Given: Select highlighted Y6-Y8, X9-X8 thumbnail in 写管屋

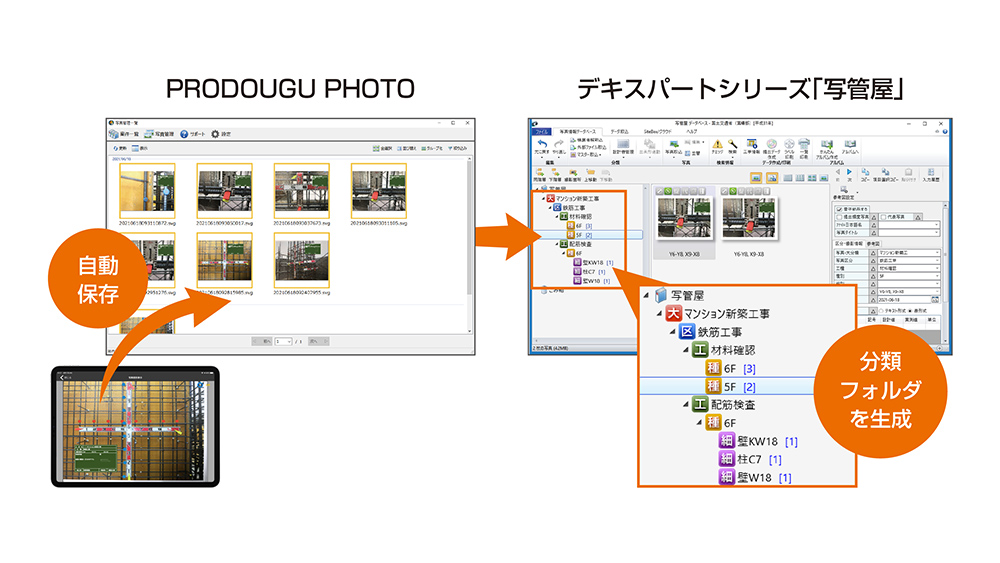Looking at the screenshot, I should coord(684,223).
